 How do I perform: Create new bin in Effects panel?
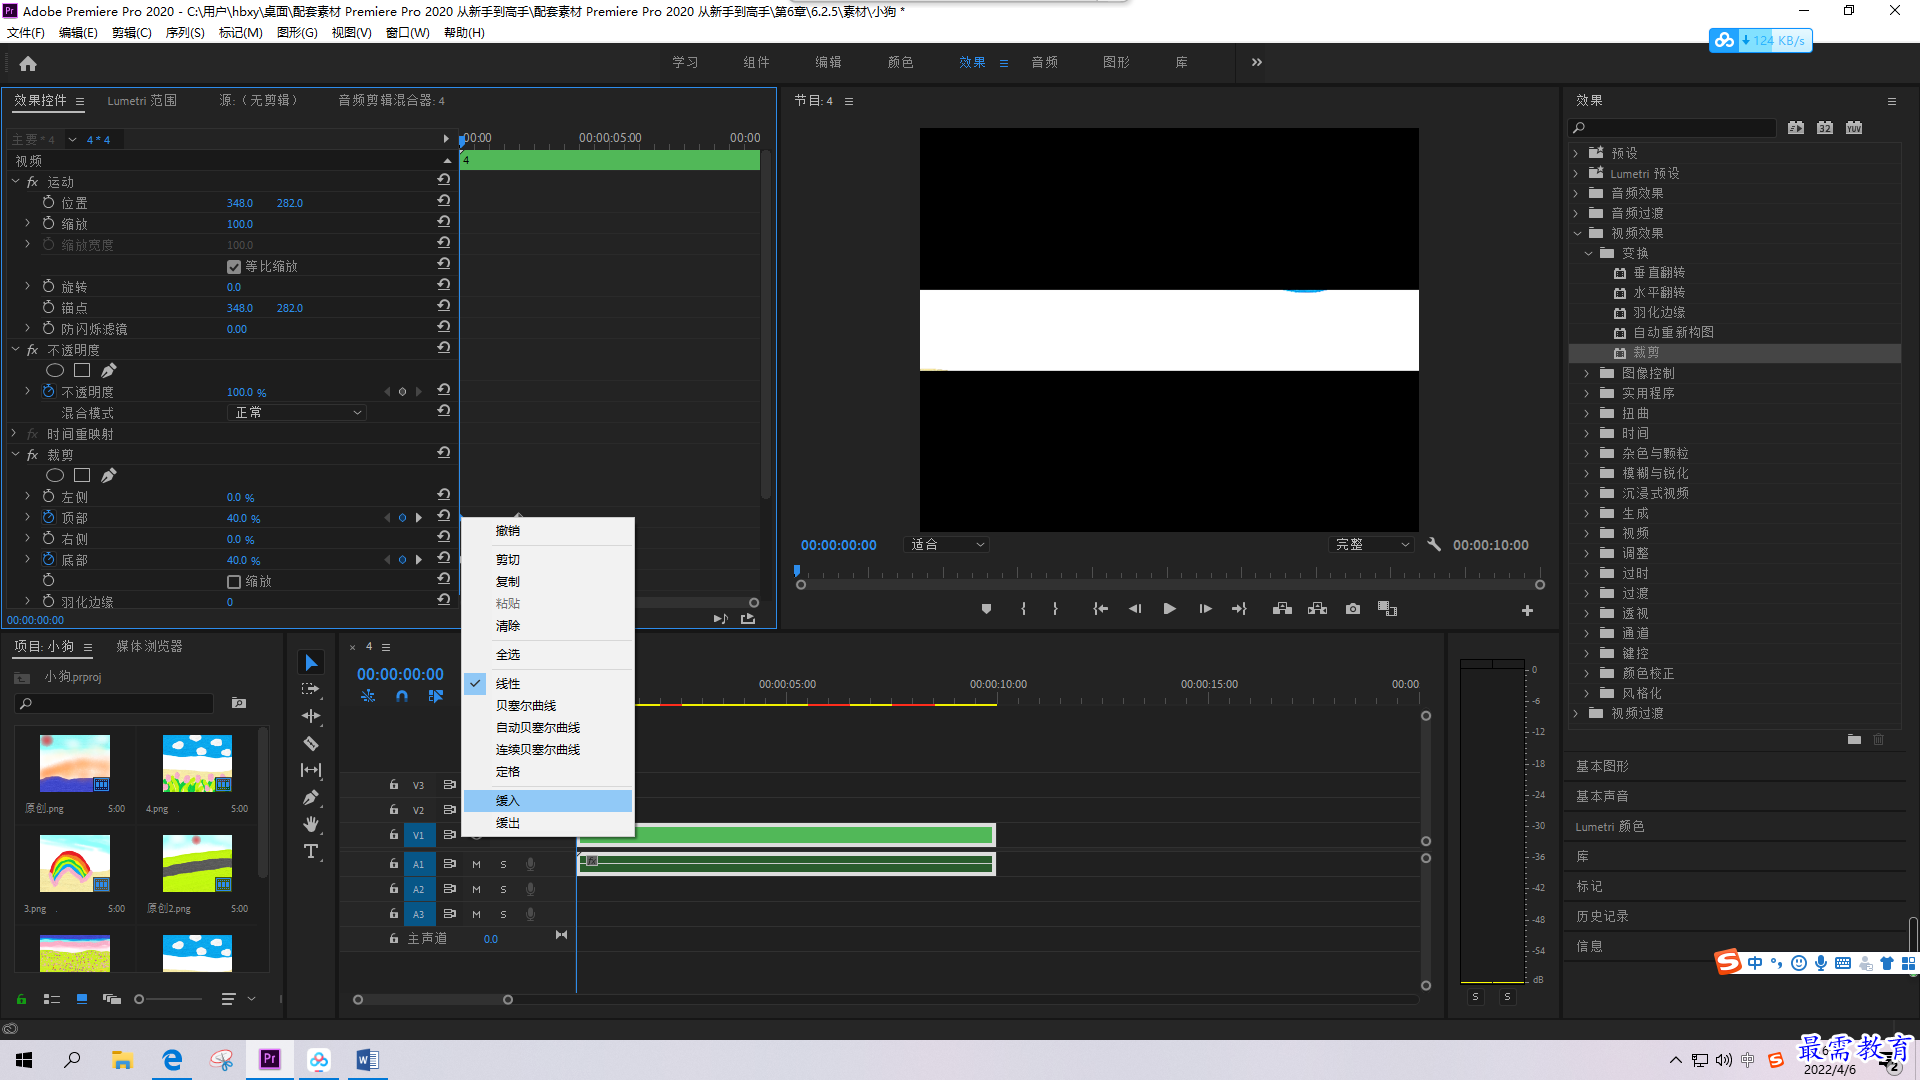point(1854,740)
